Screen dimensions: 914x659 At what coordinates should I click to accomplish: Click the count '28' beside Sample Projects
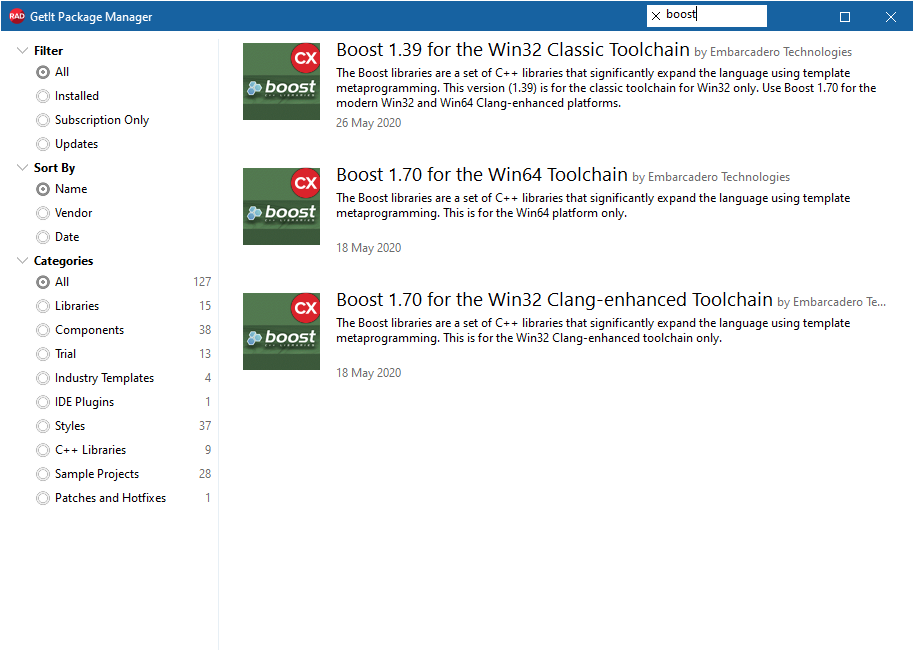[x=205, y=474]
